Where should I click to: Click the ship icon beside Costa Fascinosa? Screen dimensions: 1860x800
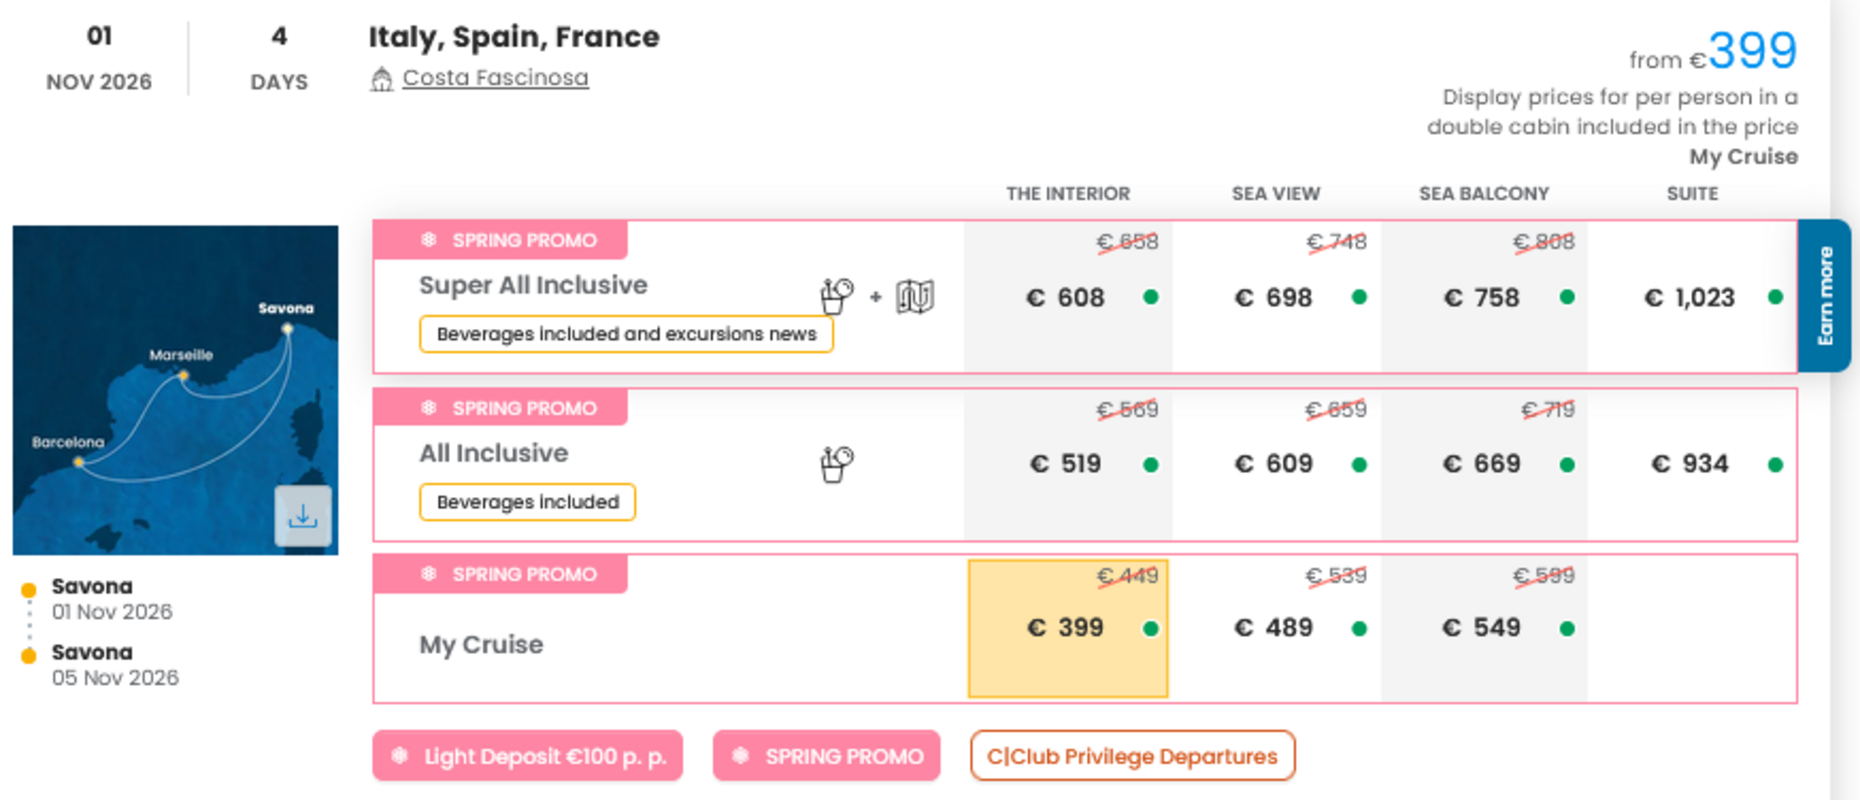coord(381,79)
